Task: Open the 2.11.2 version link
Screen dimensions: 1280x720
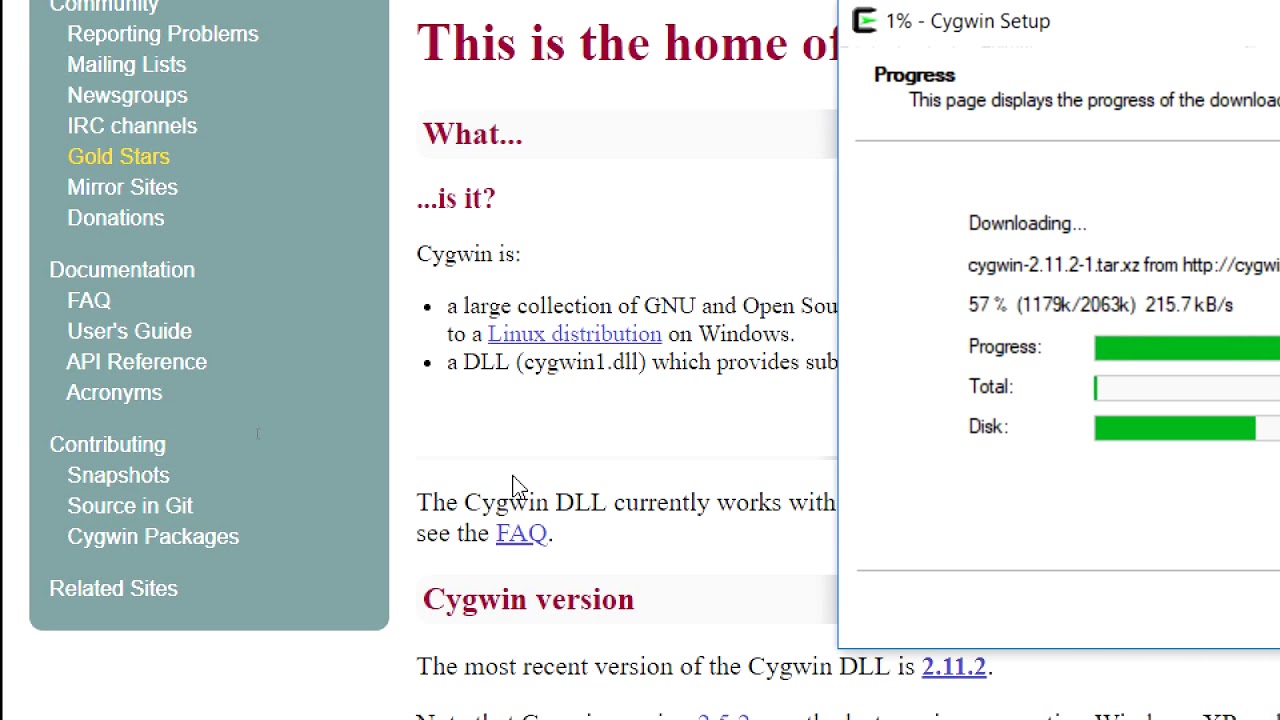Action: coord(954,667)
